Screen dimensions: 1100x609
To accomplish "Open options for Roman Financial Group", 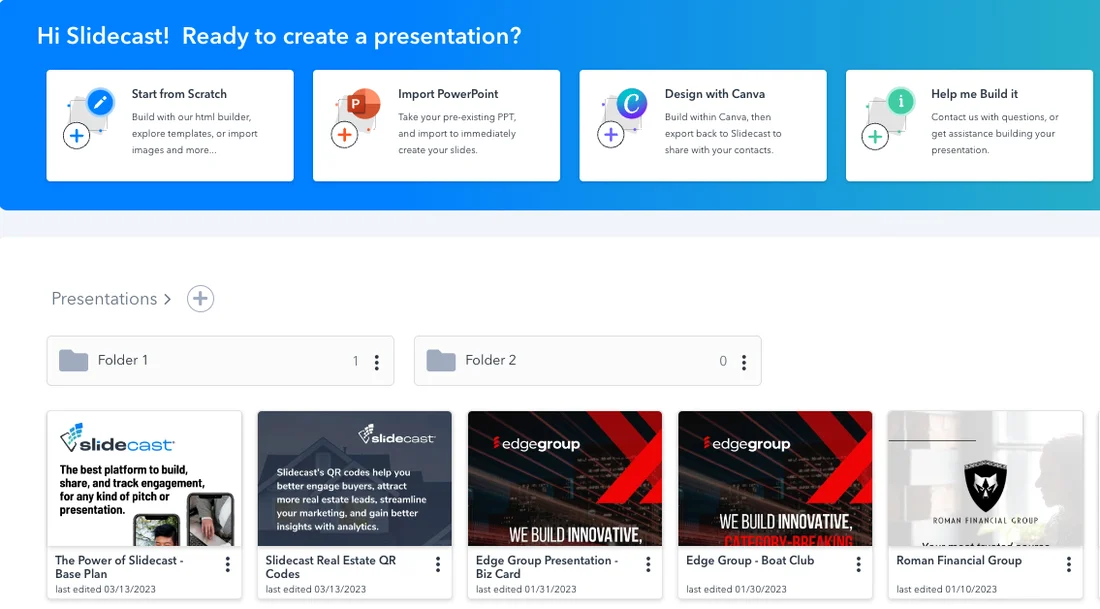I will coord(1068,565).
